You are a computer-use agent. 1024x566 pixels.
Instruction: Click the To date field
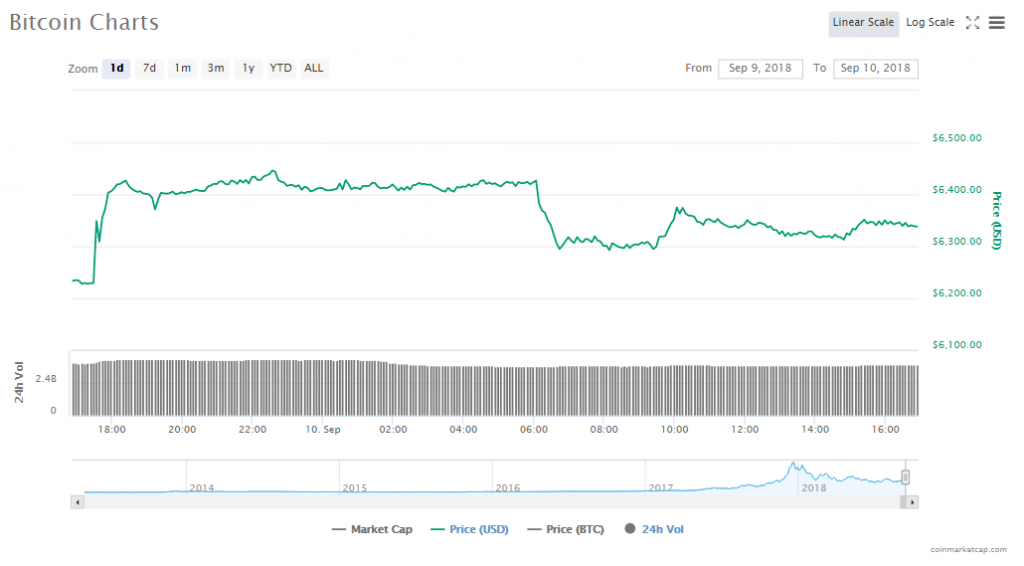coord(876,68)
